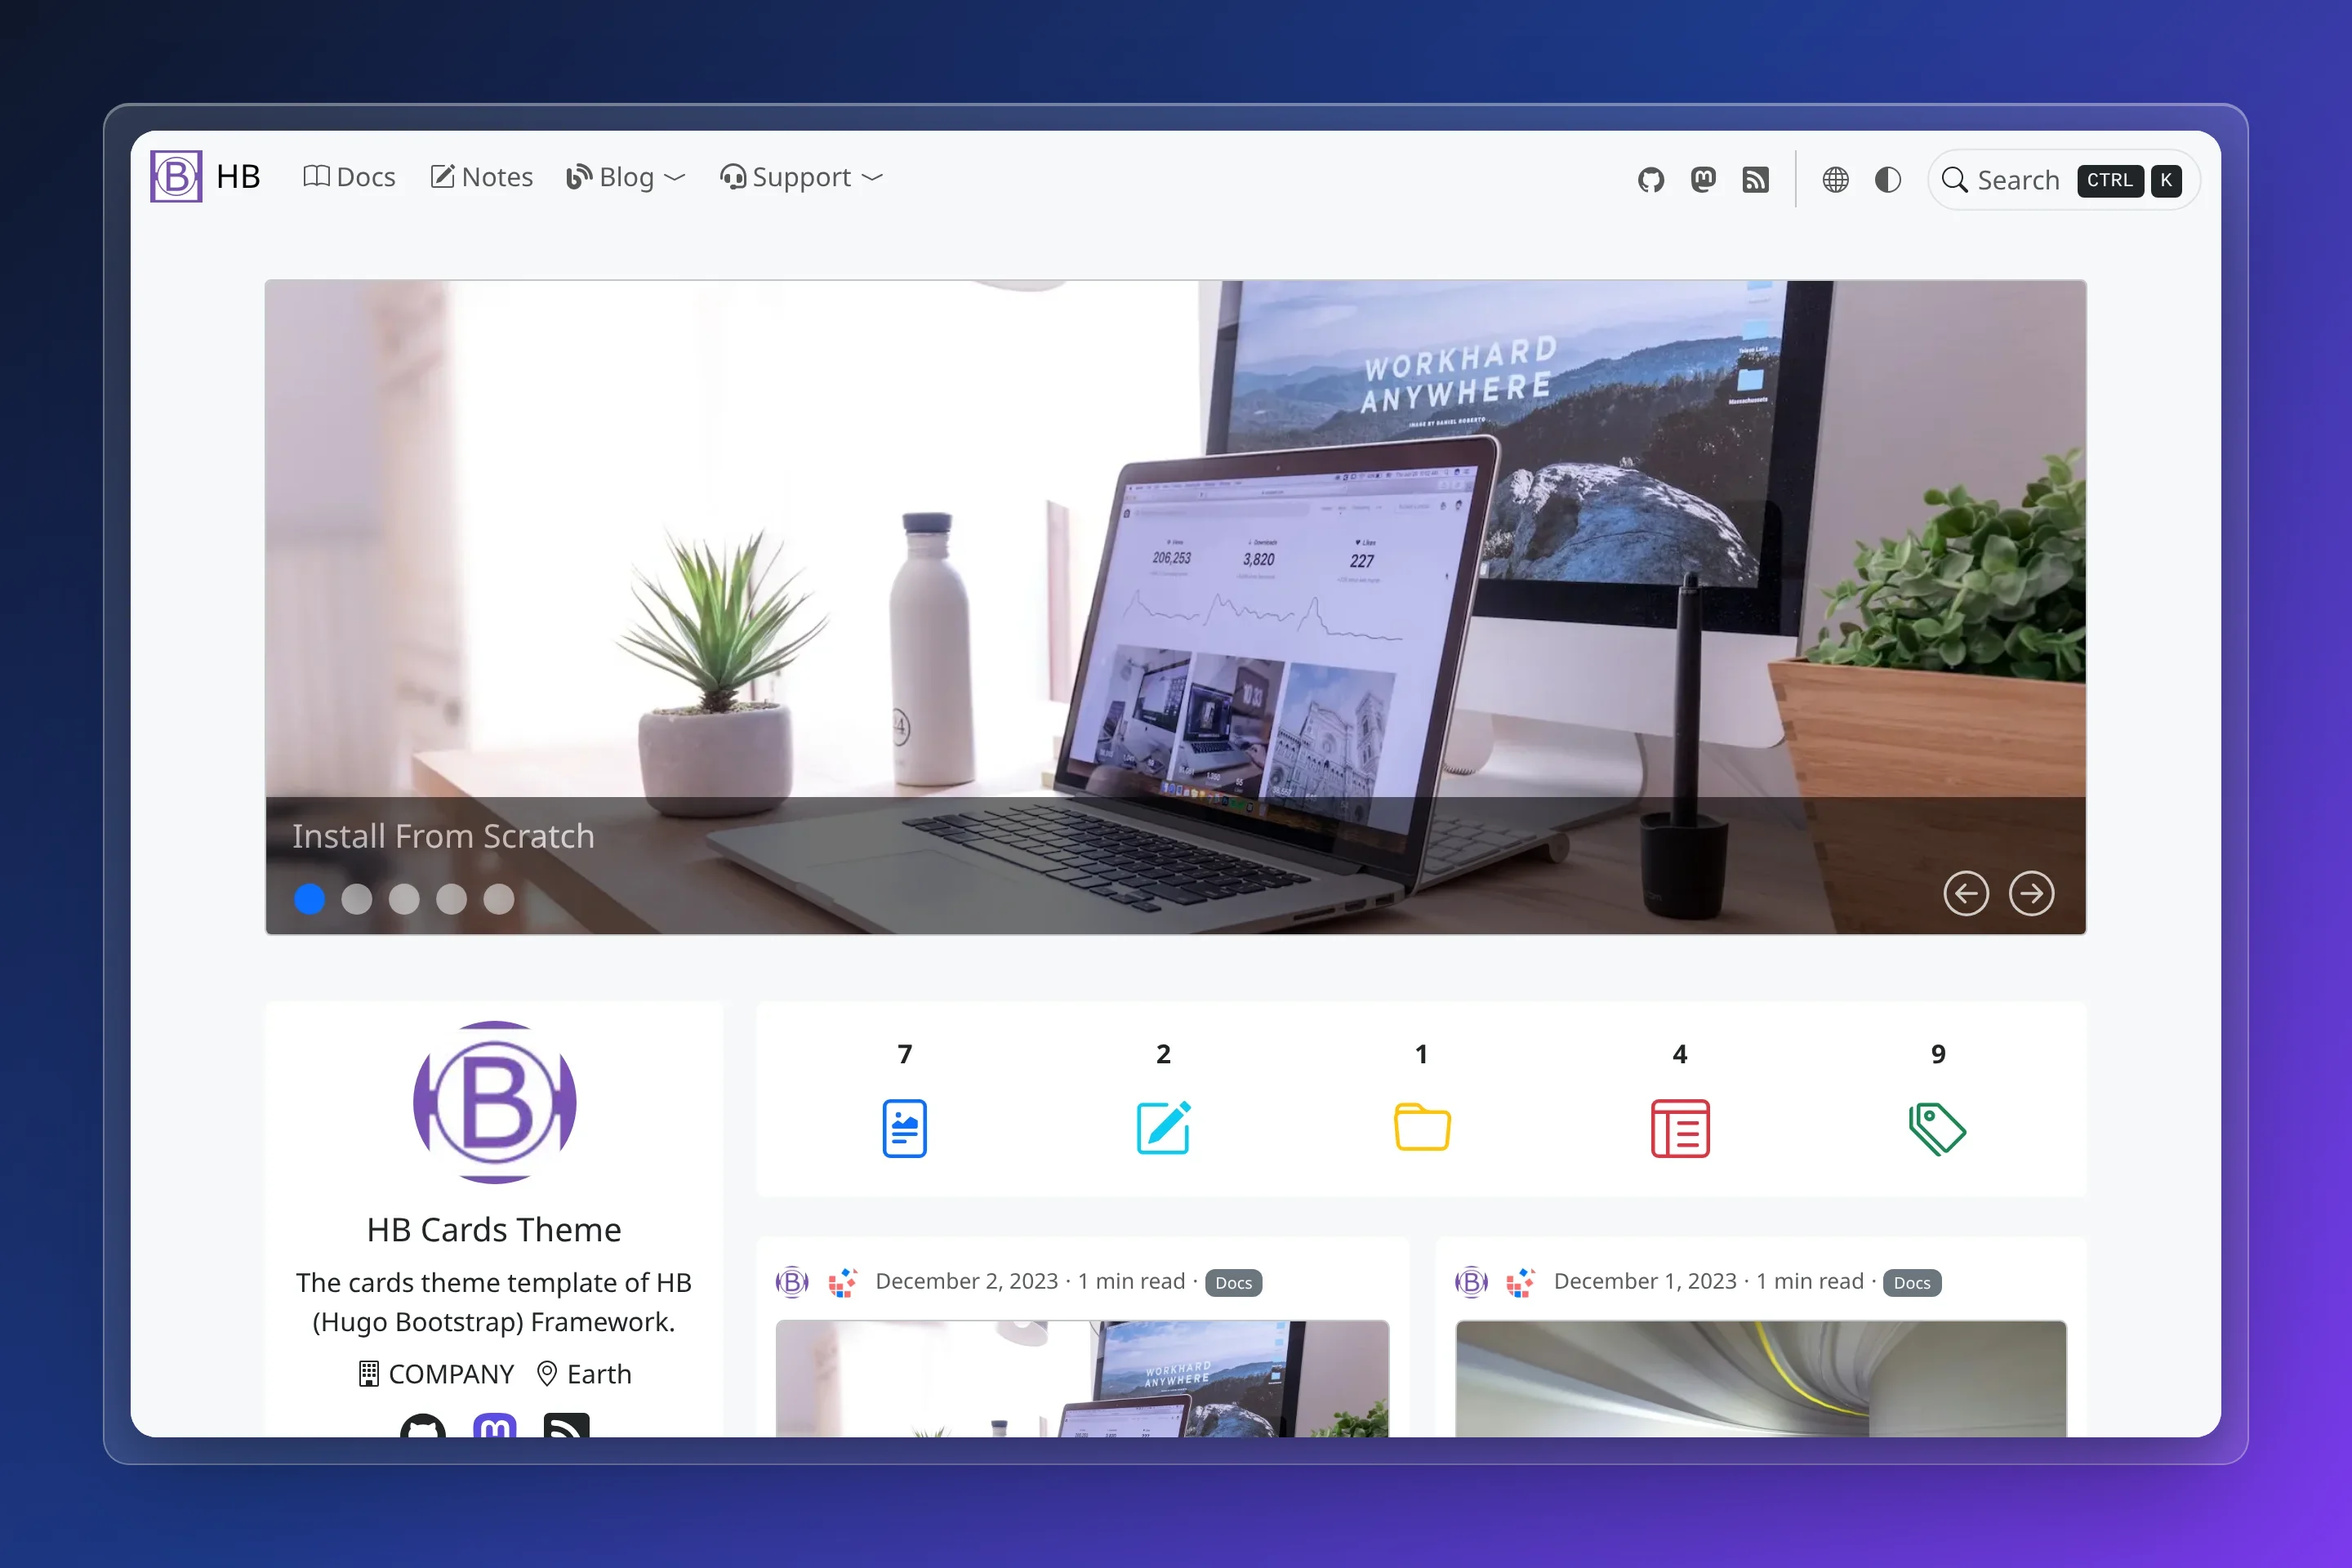The image size is (2352, 1568).
Task: Open the RSS feed icon in the navbar
Action: pyautogui.click(x=1755, y=180)
